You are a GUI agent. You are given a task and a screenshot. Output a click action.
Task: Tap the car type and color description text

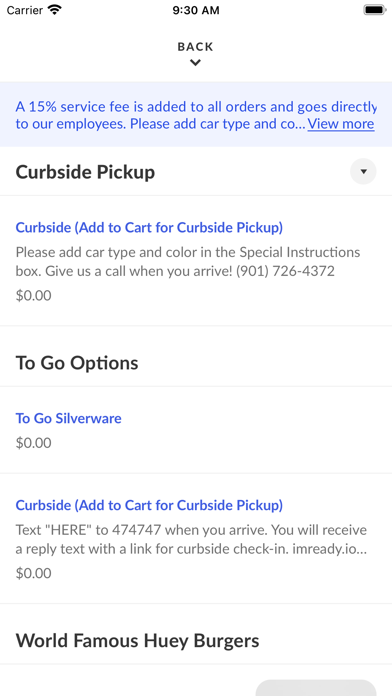coord(188,262)
